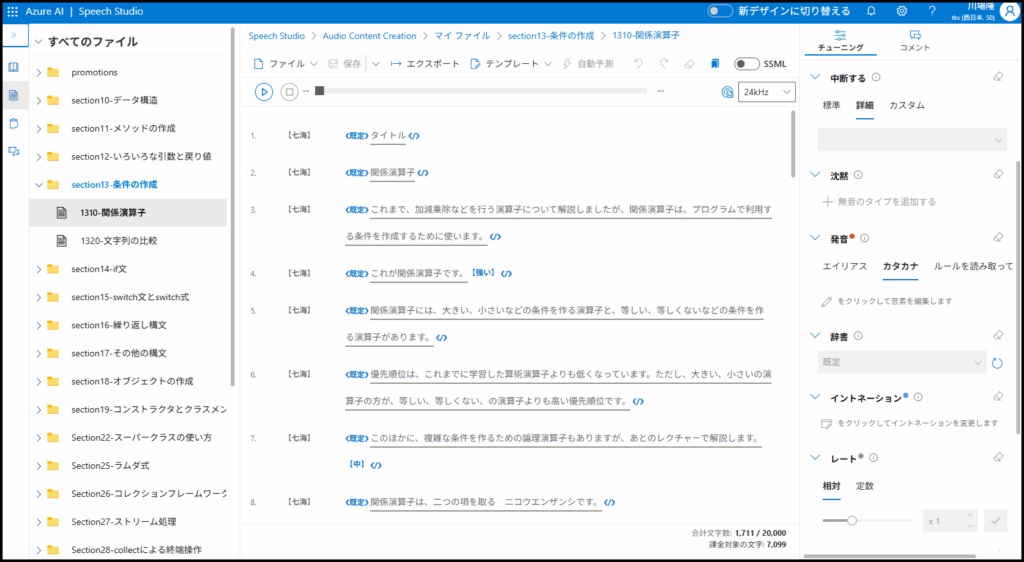Open the notifications bell icon

(x=871, y=11)
